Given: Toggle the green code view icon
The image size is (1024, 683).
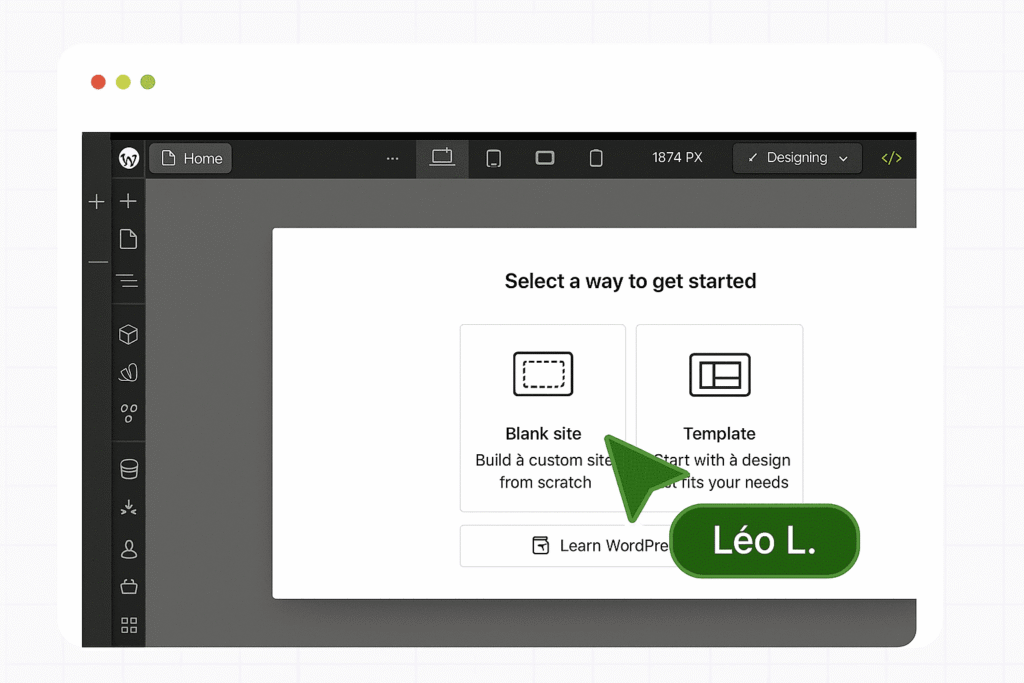Looking at the screenshot, I should pos(891,158).
